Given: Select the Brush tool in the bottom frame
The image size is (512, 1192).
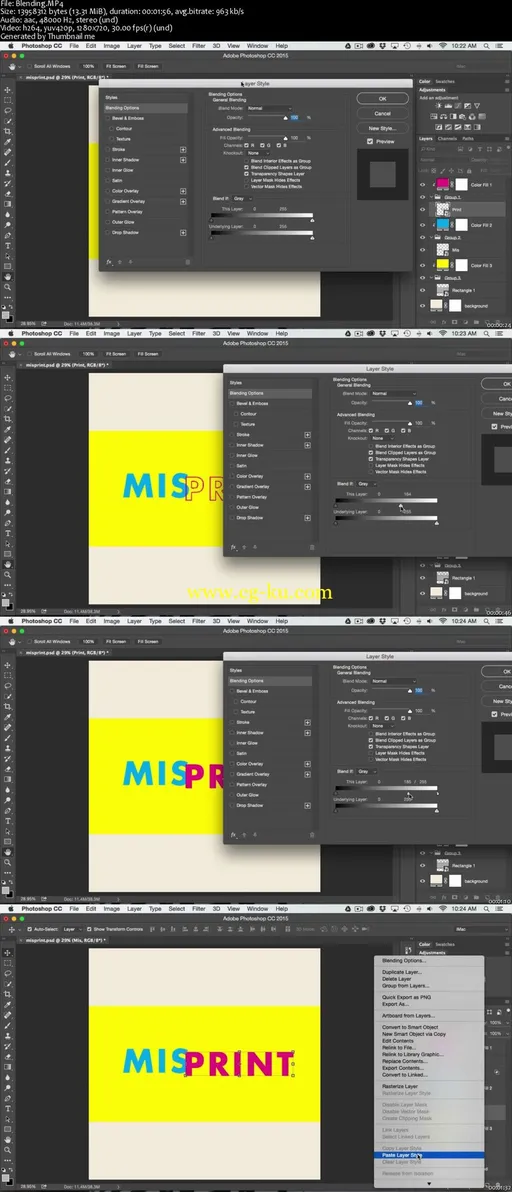Looking at the screenshot, I should [8, 1026].
